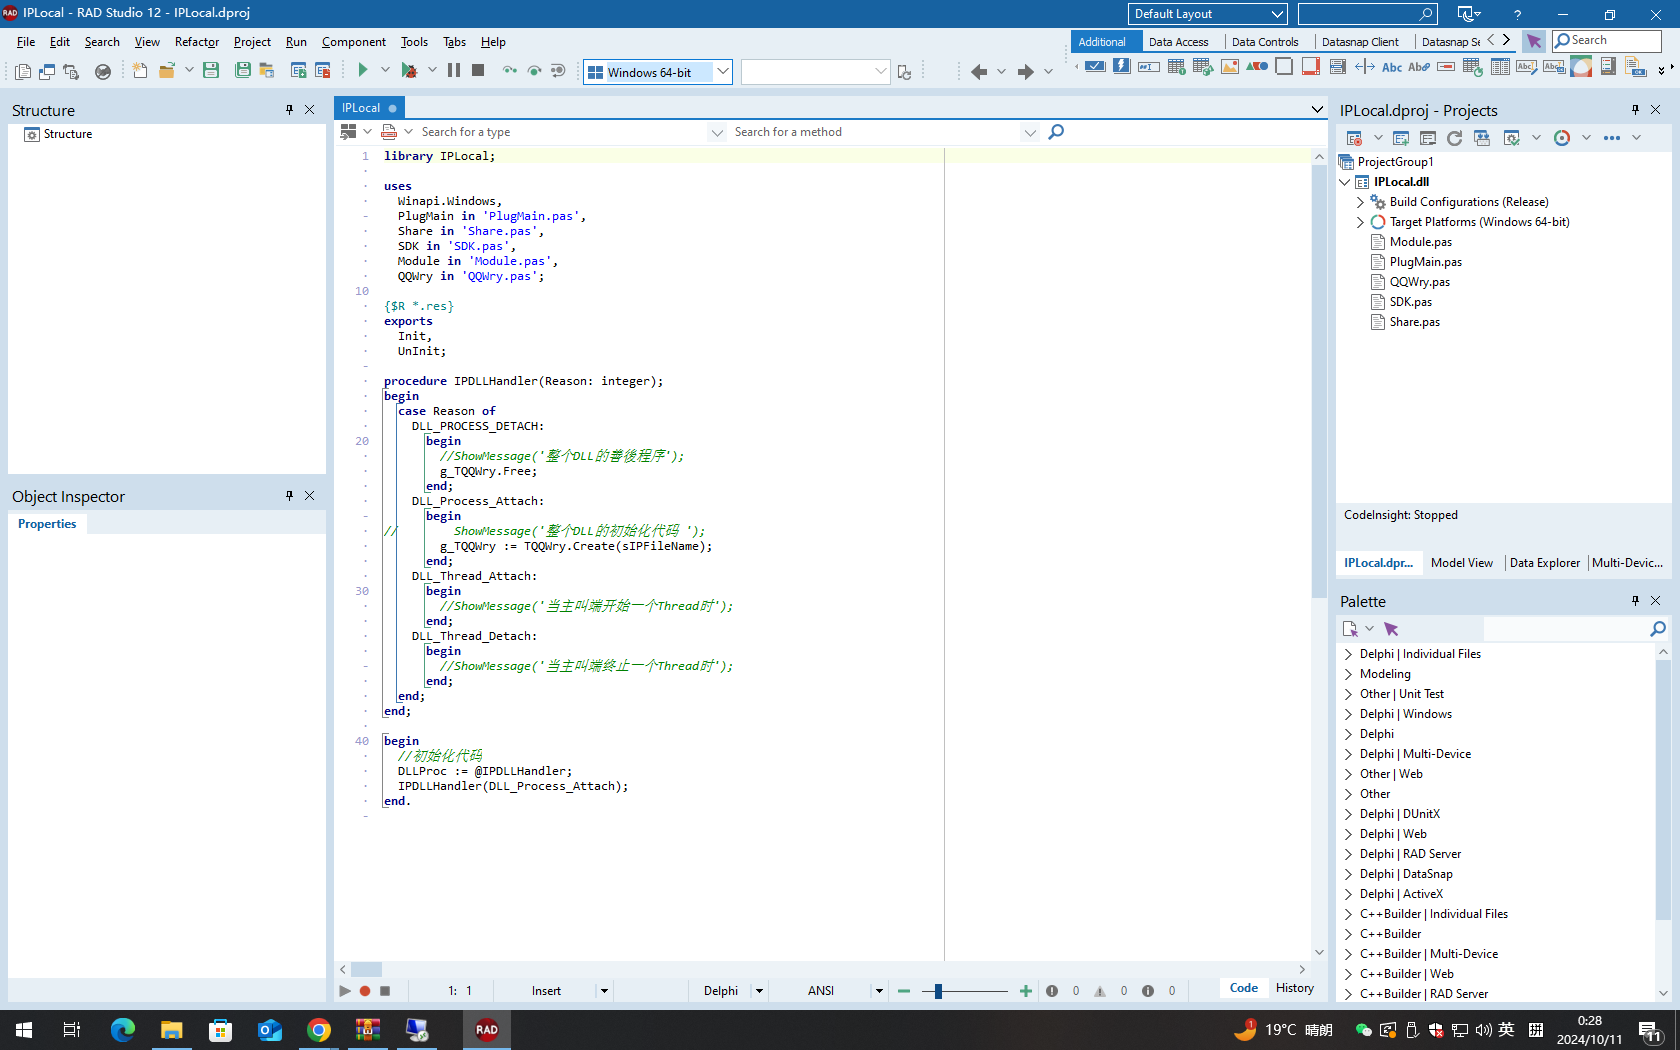Viewport: 1680px width, 1050px height.
Task: Click the red macro record button
Action: point(365,991)
